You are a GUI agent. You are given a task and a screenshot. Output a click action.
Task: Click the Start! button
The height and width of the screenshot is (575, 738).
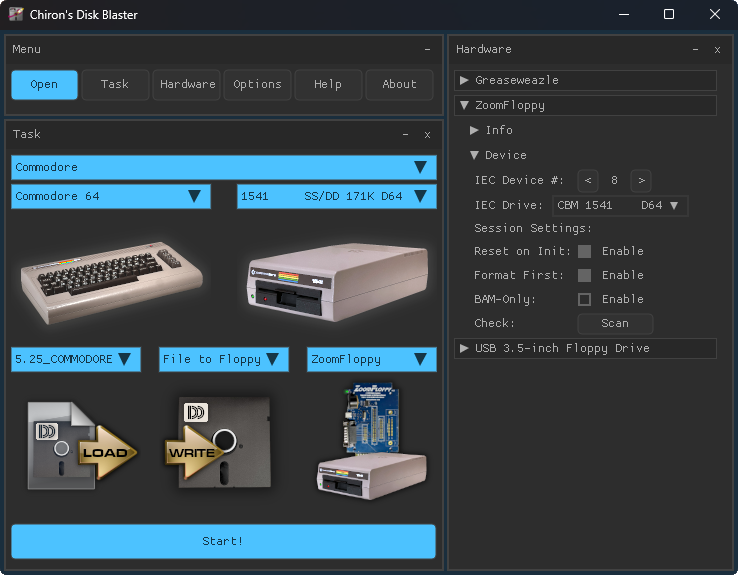tap(223, 542)
